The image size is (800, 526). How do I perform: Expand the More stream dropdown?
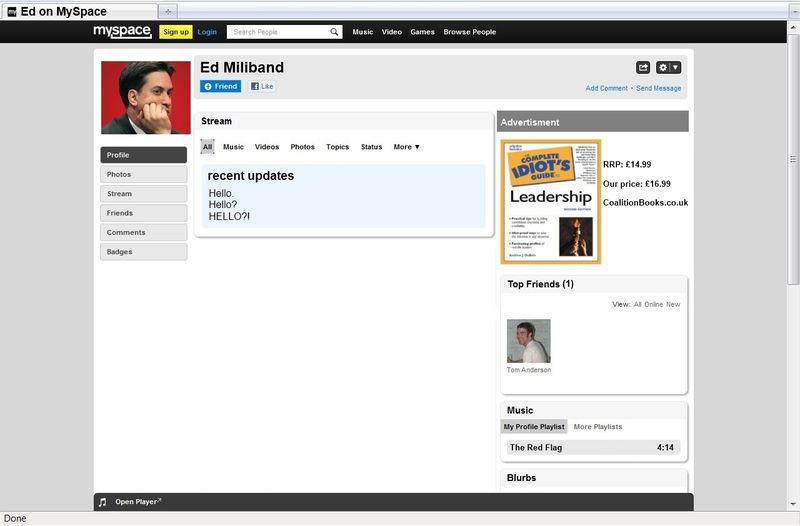pyautogui.click(x=407, y=147)
